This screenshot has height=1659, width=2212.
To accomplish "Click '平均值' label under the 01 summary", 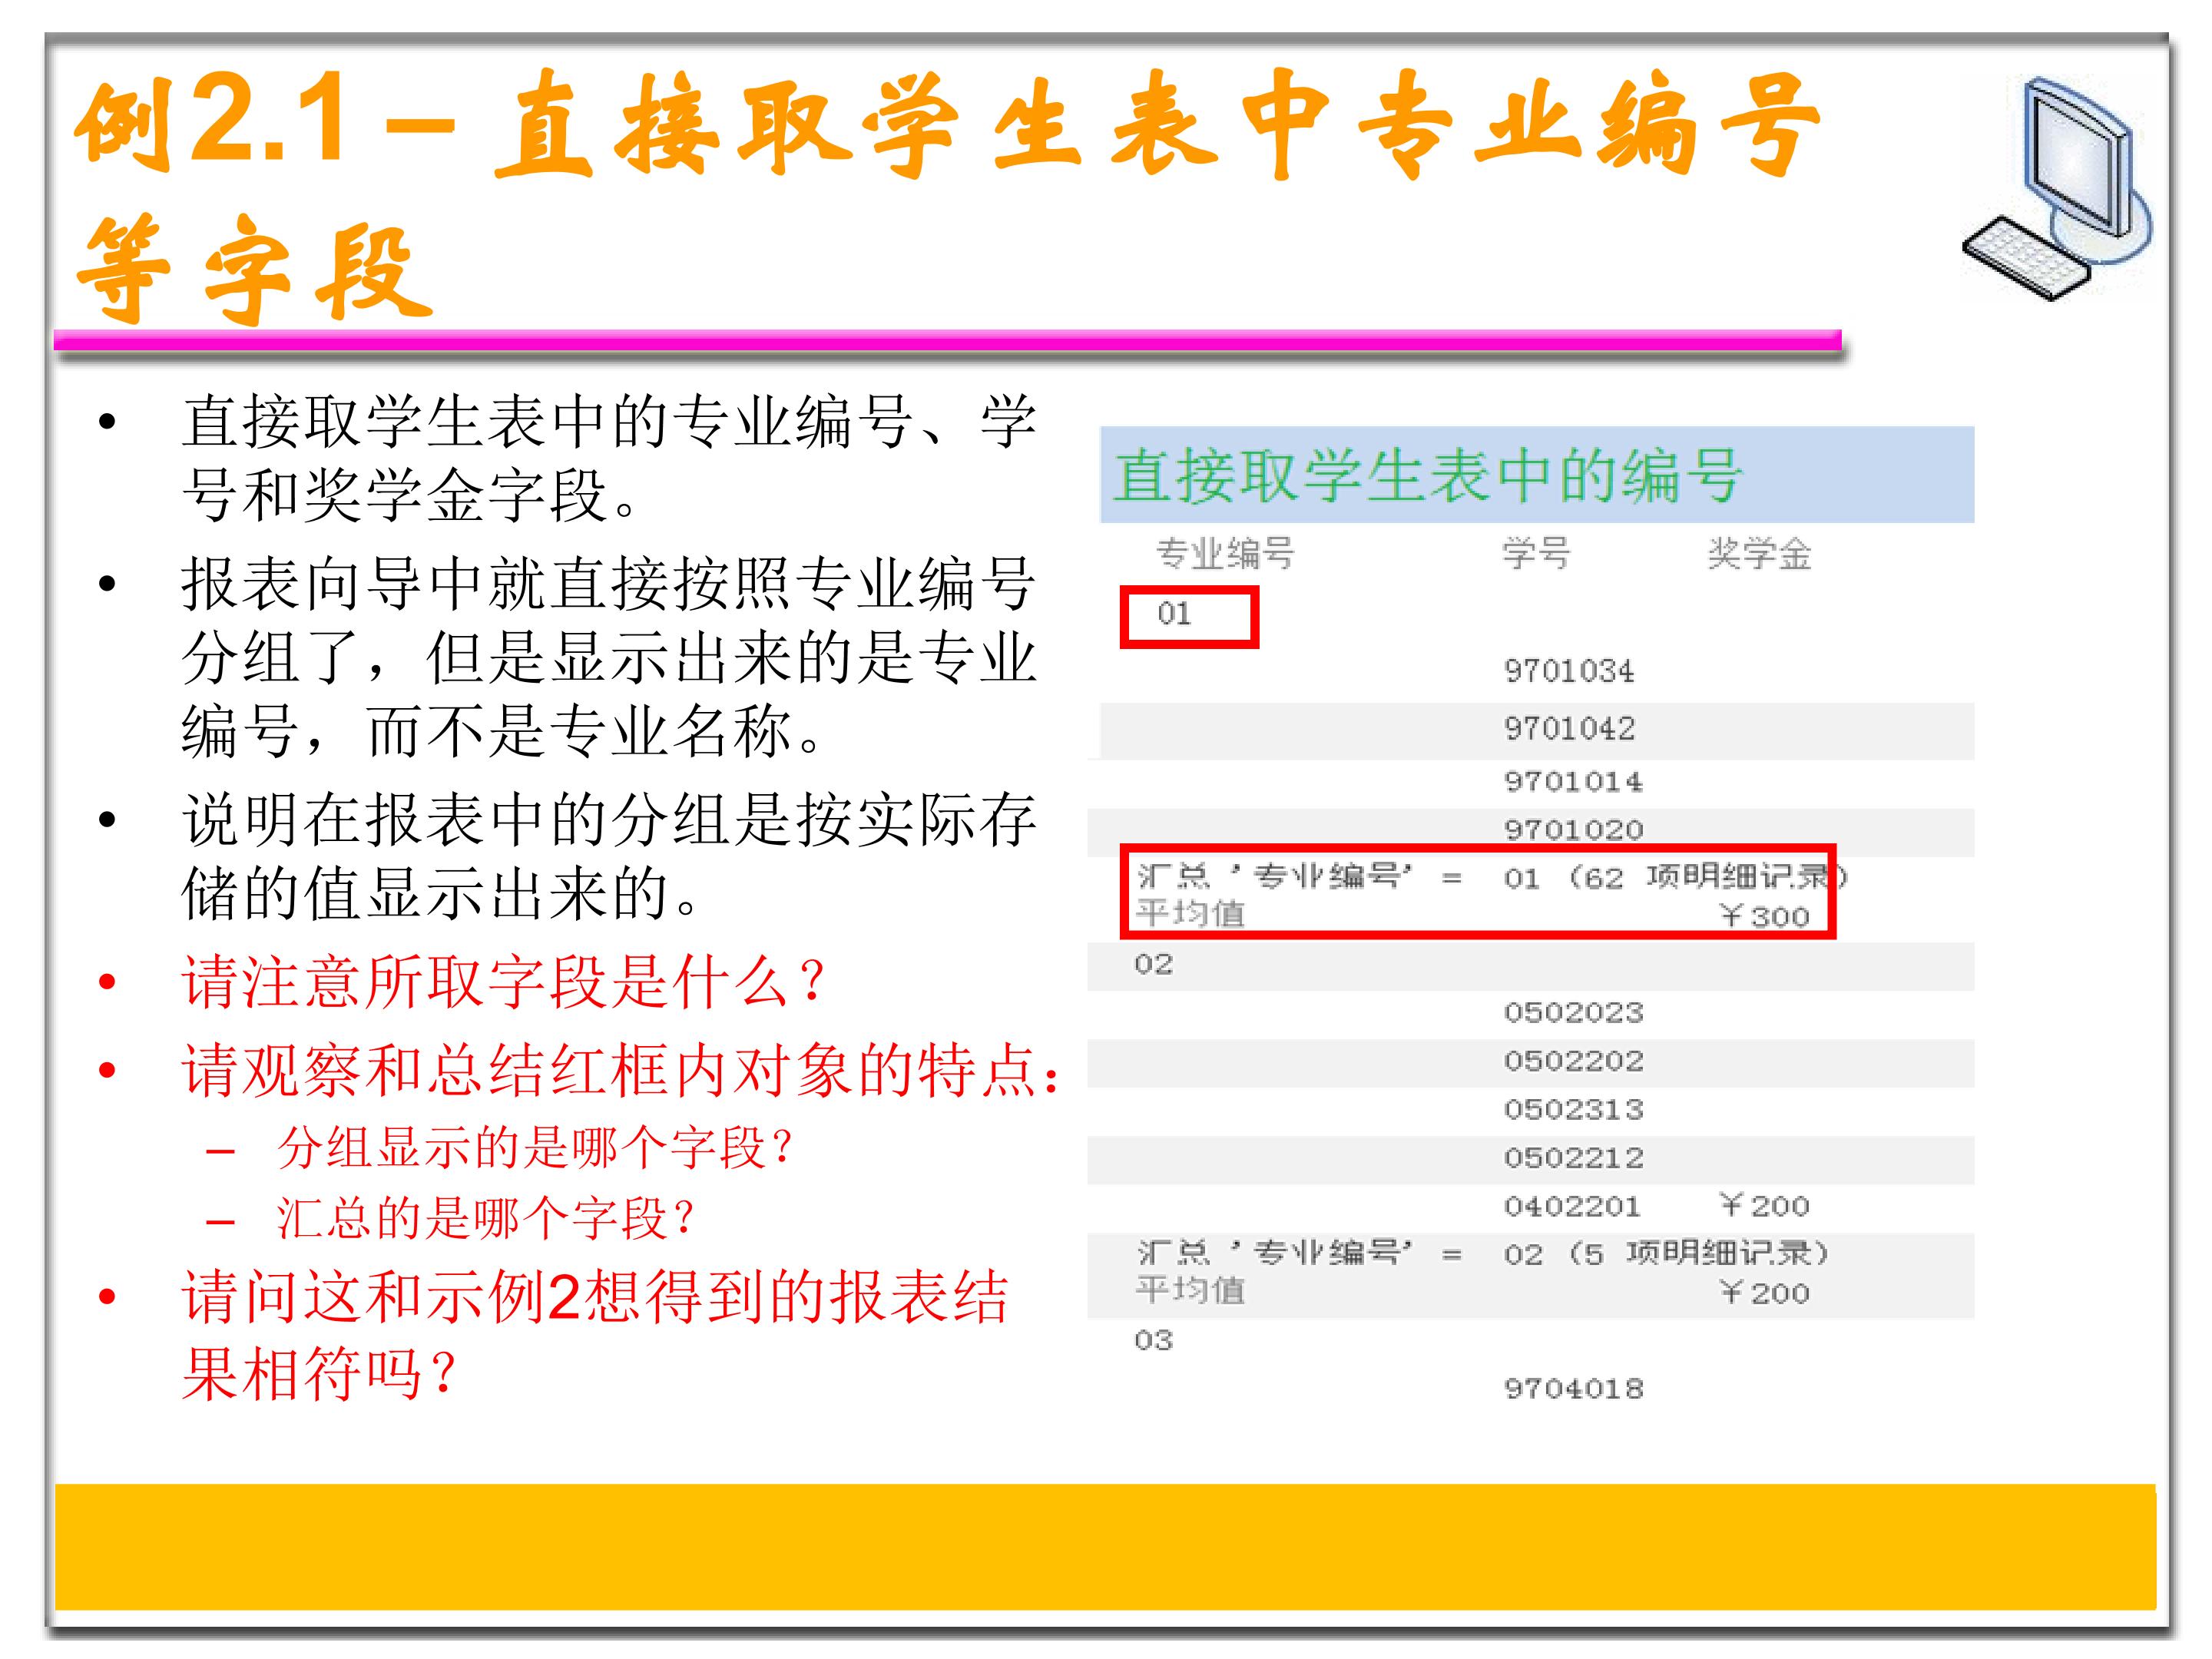I will pos(1190,914).
